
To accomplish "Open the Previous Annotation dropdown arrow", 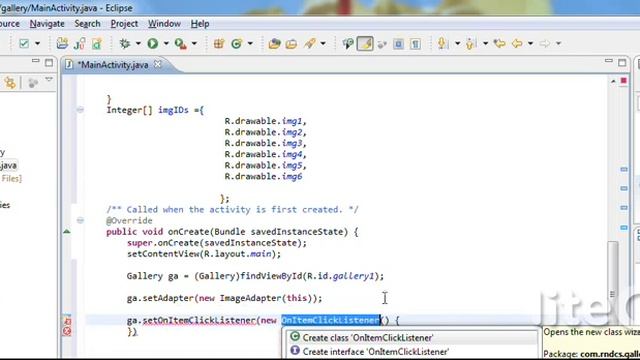I will coord(485,43).
